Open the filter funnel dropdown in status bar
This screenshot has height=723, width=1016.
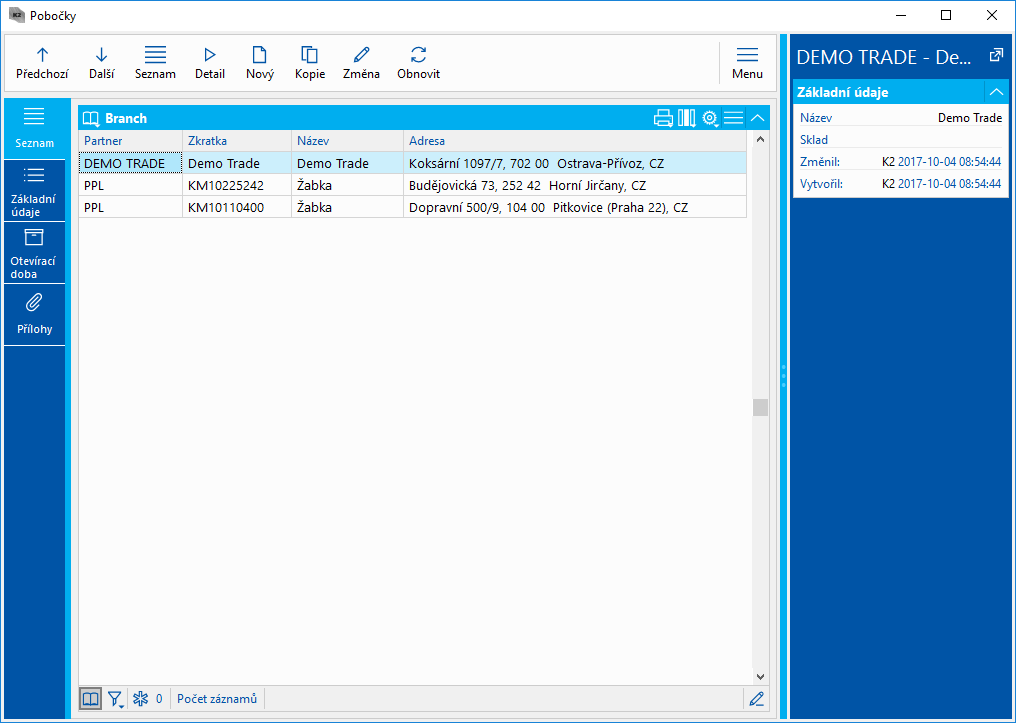pyautogui.click(x=116, y=699)
